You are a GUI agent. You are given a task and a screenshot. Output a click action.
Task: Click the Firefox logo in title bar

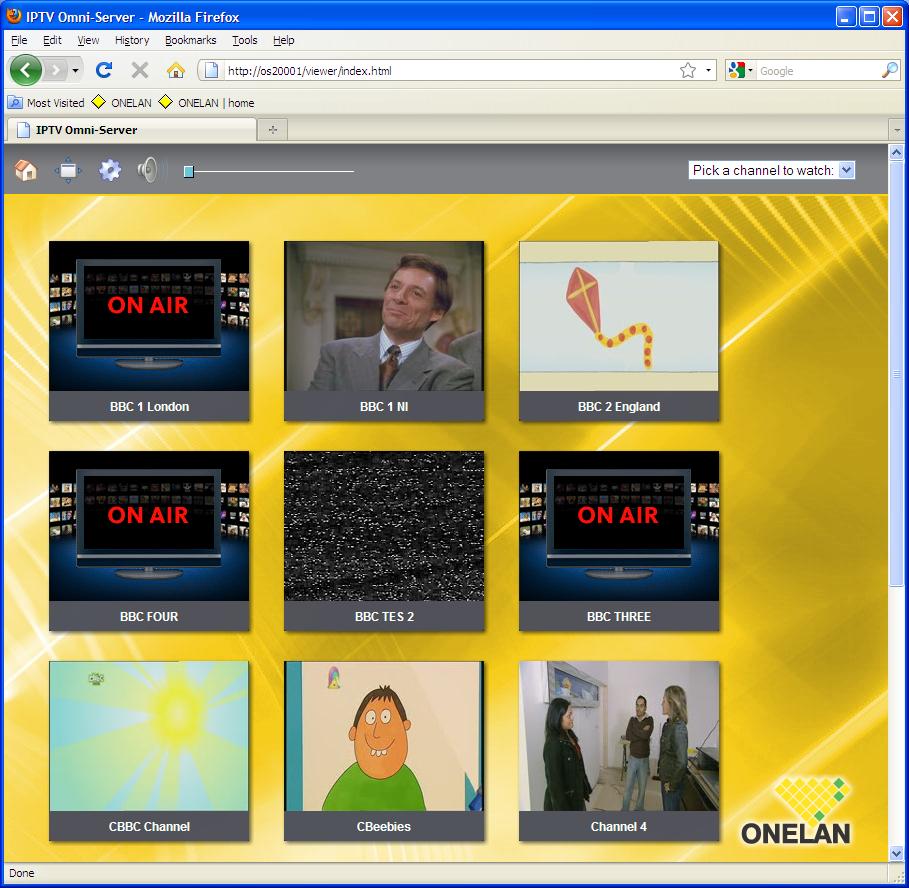coord(14,16)
